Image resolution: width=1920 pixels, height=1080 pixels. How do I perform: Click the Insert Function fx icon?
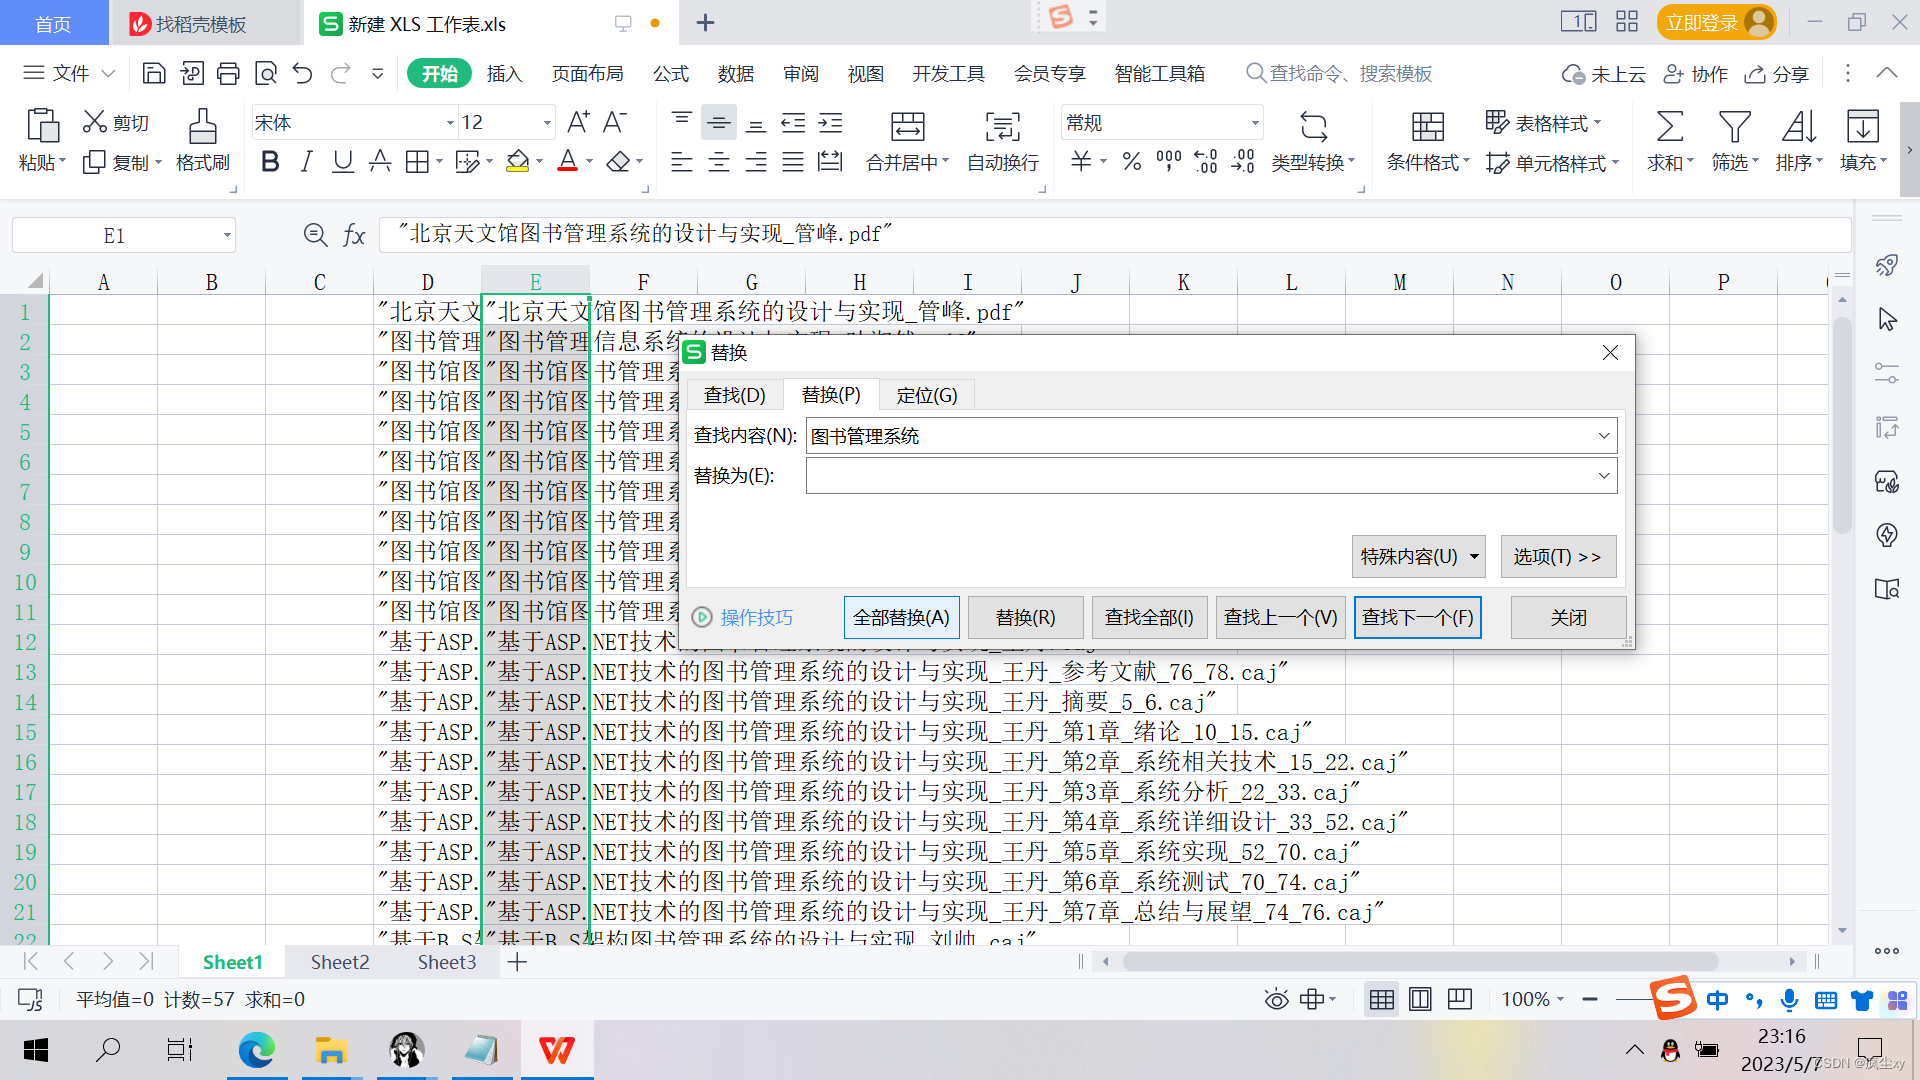coord(354,235)
